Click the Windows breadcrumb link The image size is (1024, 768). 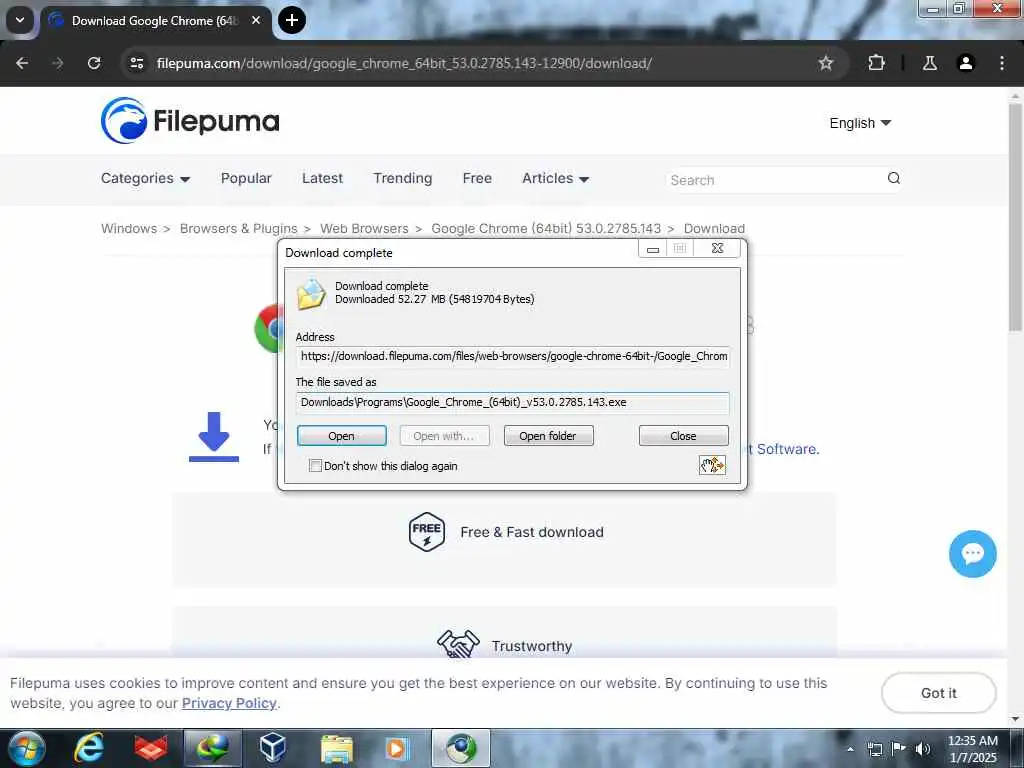pyautogui.click(x=129, y=229)
